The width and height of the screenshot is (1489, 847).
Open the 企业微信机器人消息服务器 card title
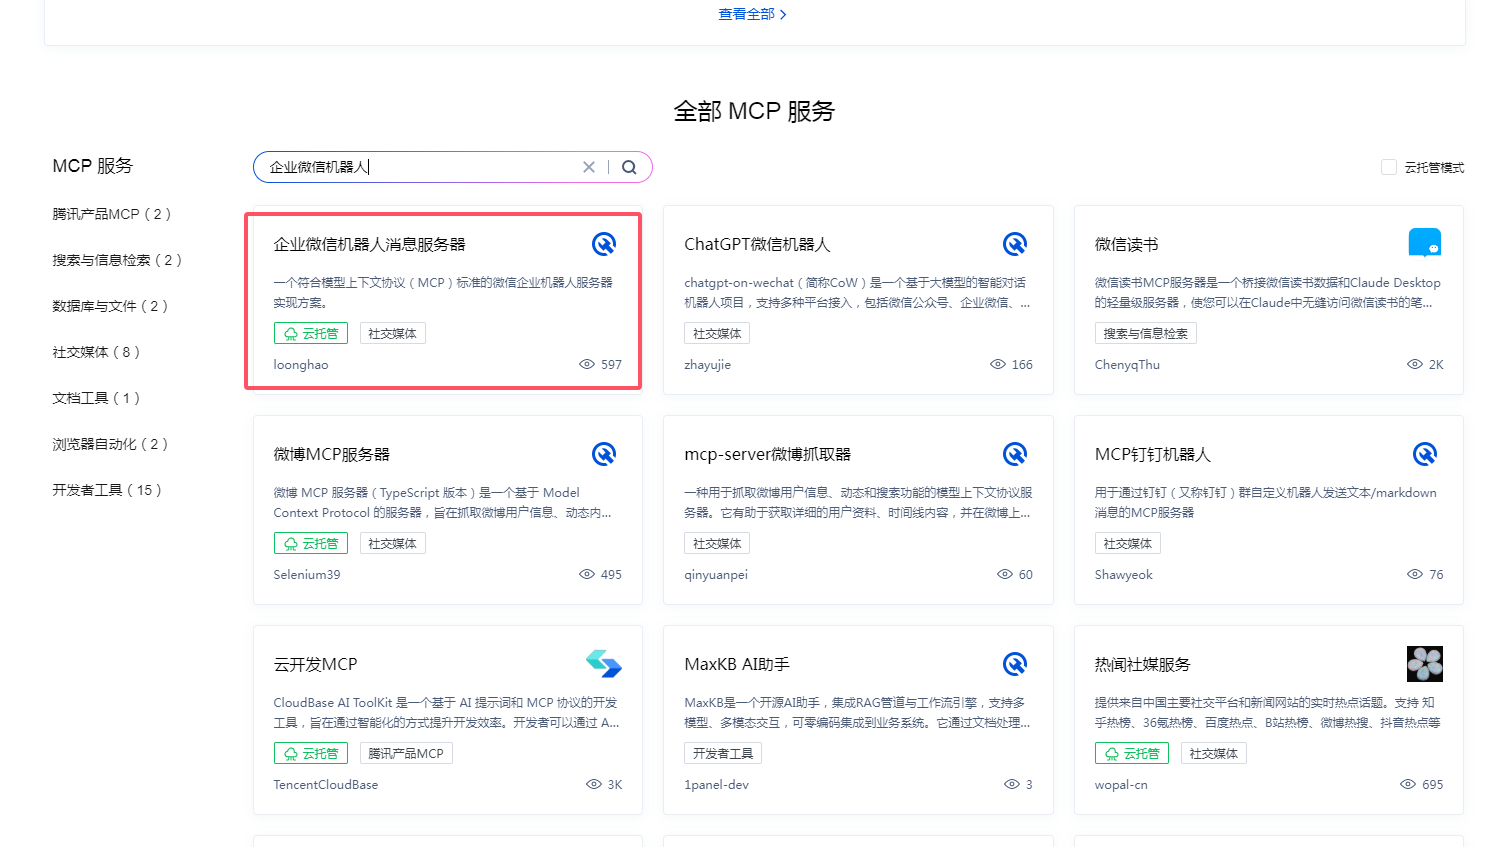click(370, 244)
